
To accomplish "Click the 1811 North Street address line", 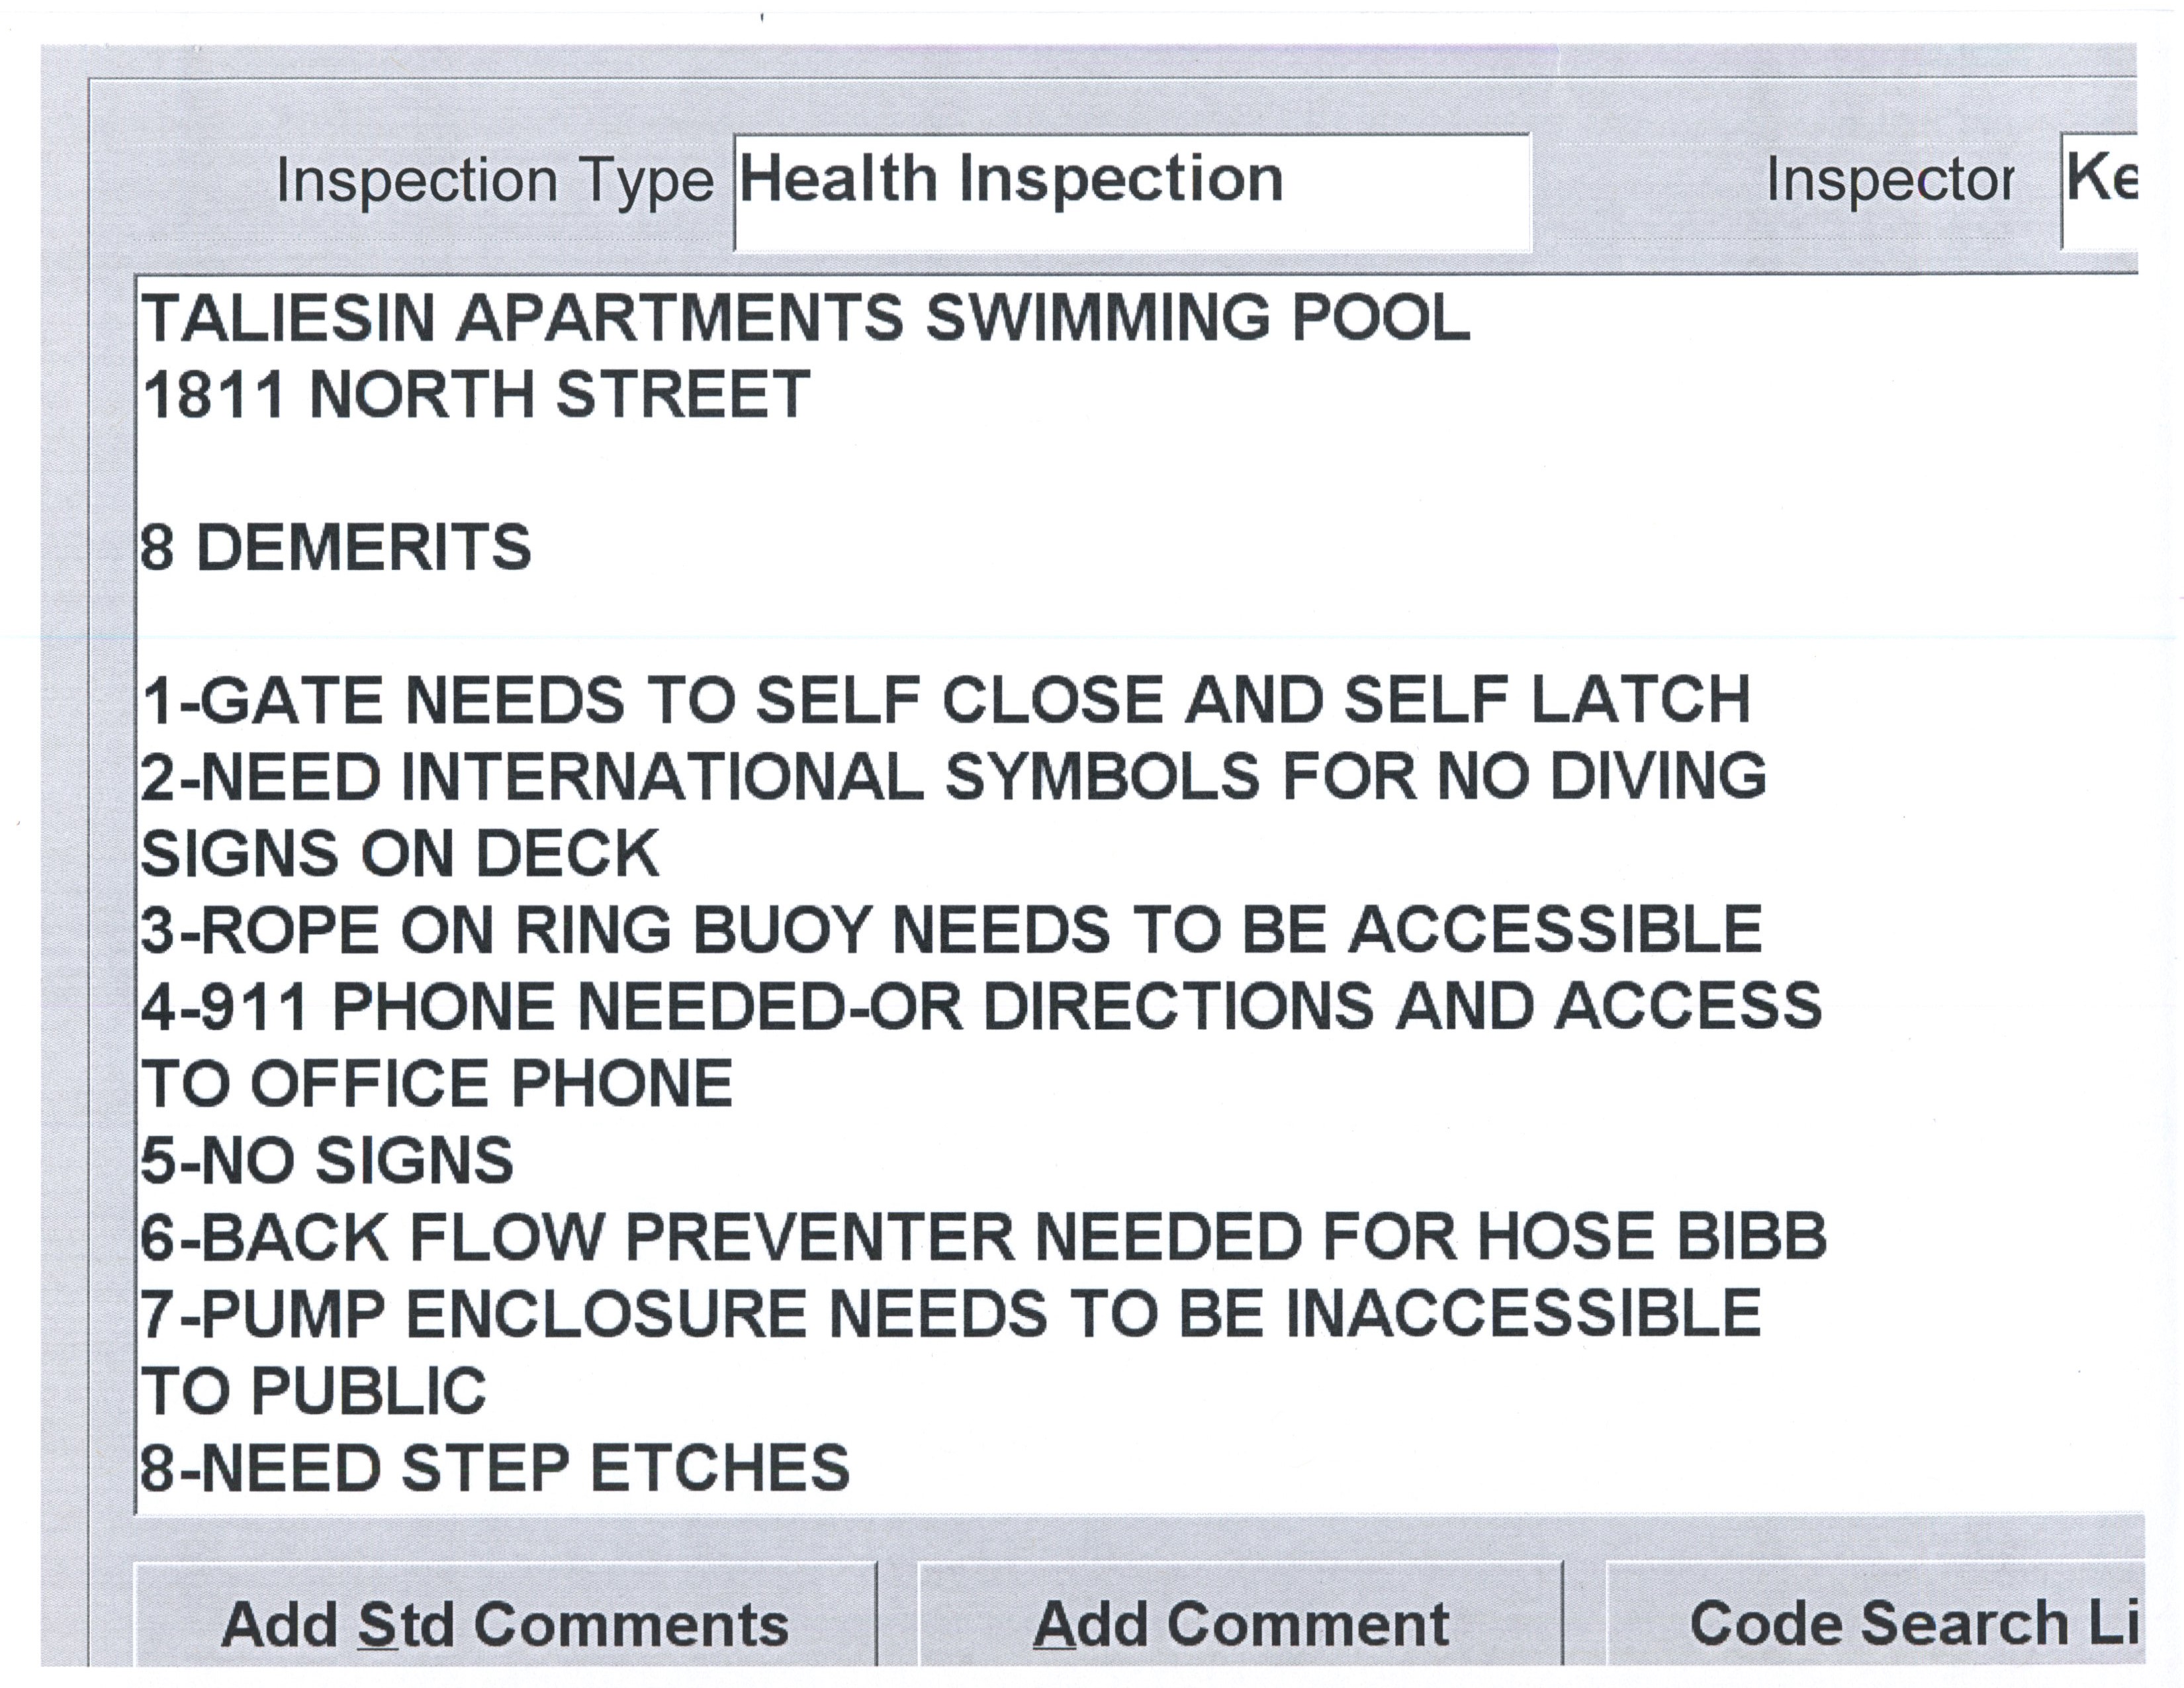I will [476, 394].
